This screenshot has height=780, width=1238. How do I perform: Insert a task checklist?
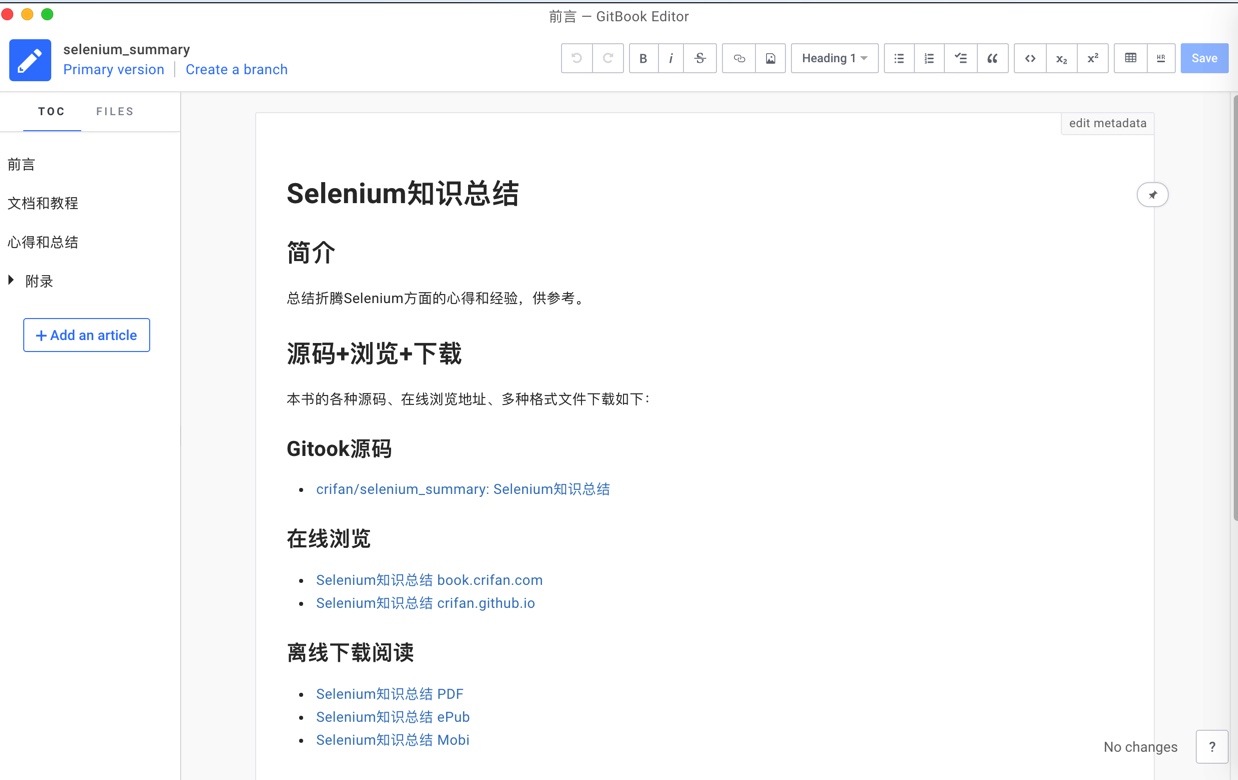click(x=960, y=58)
